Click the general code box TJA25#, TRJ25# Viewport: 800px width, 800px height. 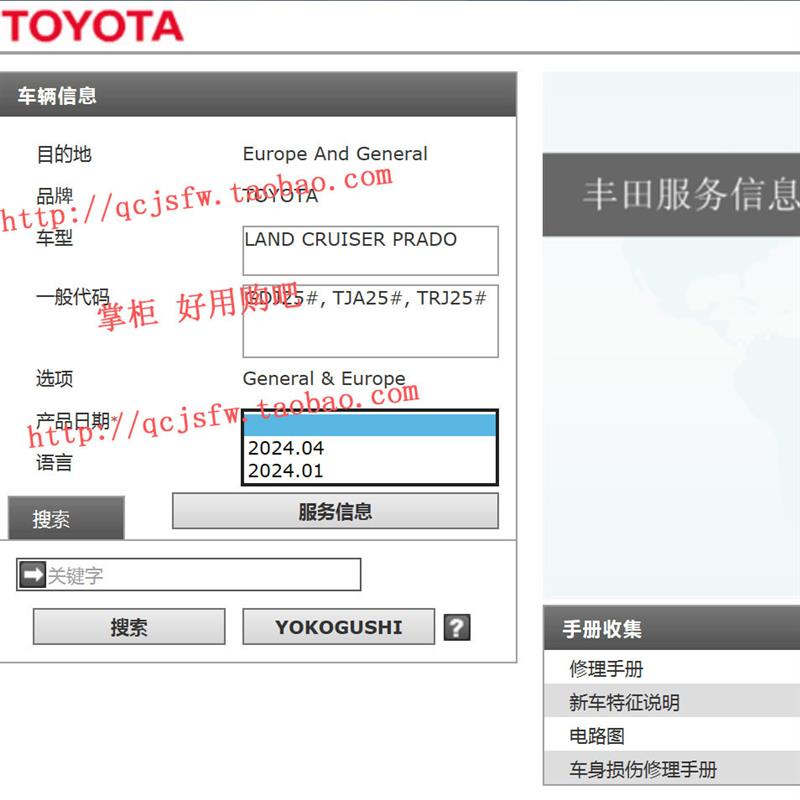click(x=370, y=321)
